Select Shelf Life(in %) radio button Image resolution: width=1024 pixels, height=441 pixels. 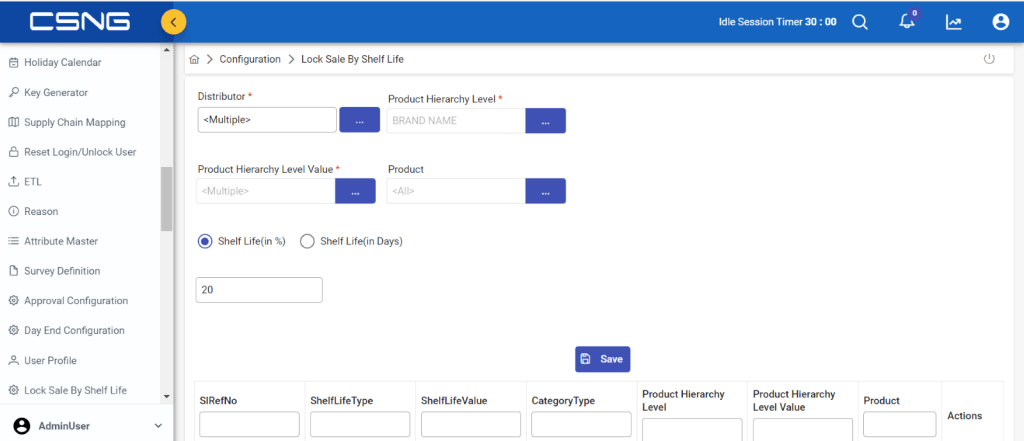click(x=204, y=241)
